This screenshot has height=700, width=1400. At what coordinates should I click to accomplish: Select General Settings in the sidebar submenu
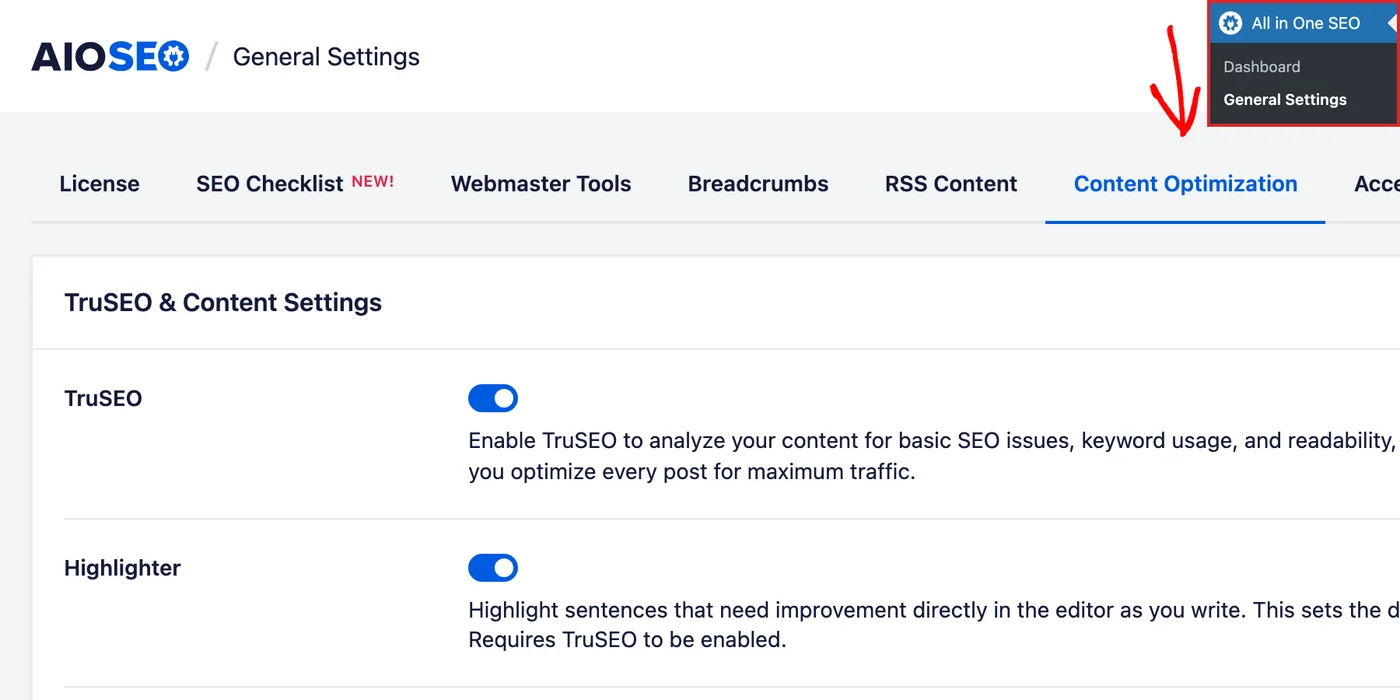pyautogui.click(x=1285, y=100)
